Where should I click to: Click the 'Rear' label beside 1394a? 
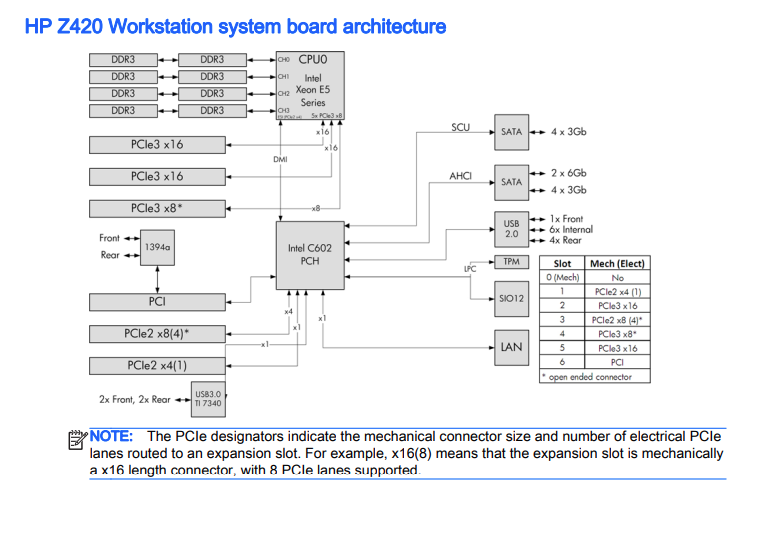(110, 255)
